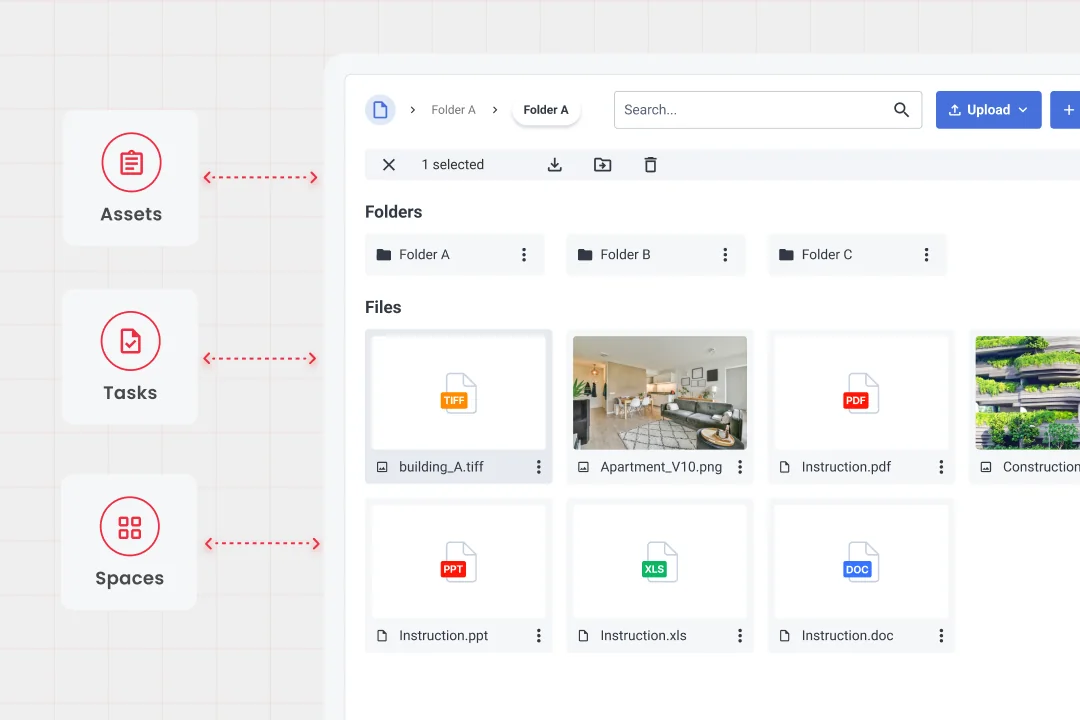Viewport: 1080px width, 720px height.
Task: Click the blue plus button
Action: pos(1066,110)
